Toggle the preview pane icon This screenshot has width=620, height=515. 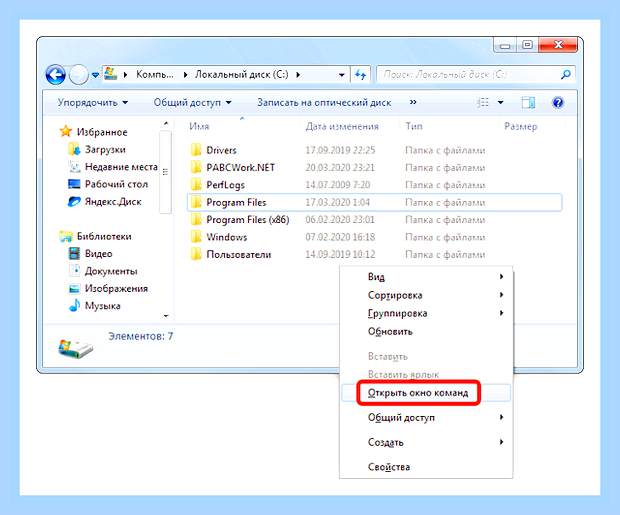click(528, 103)
